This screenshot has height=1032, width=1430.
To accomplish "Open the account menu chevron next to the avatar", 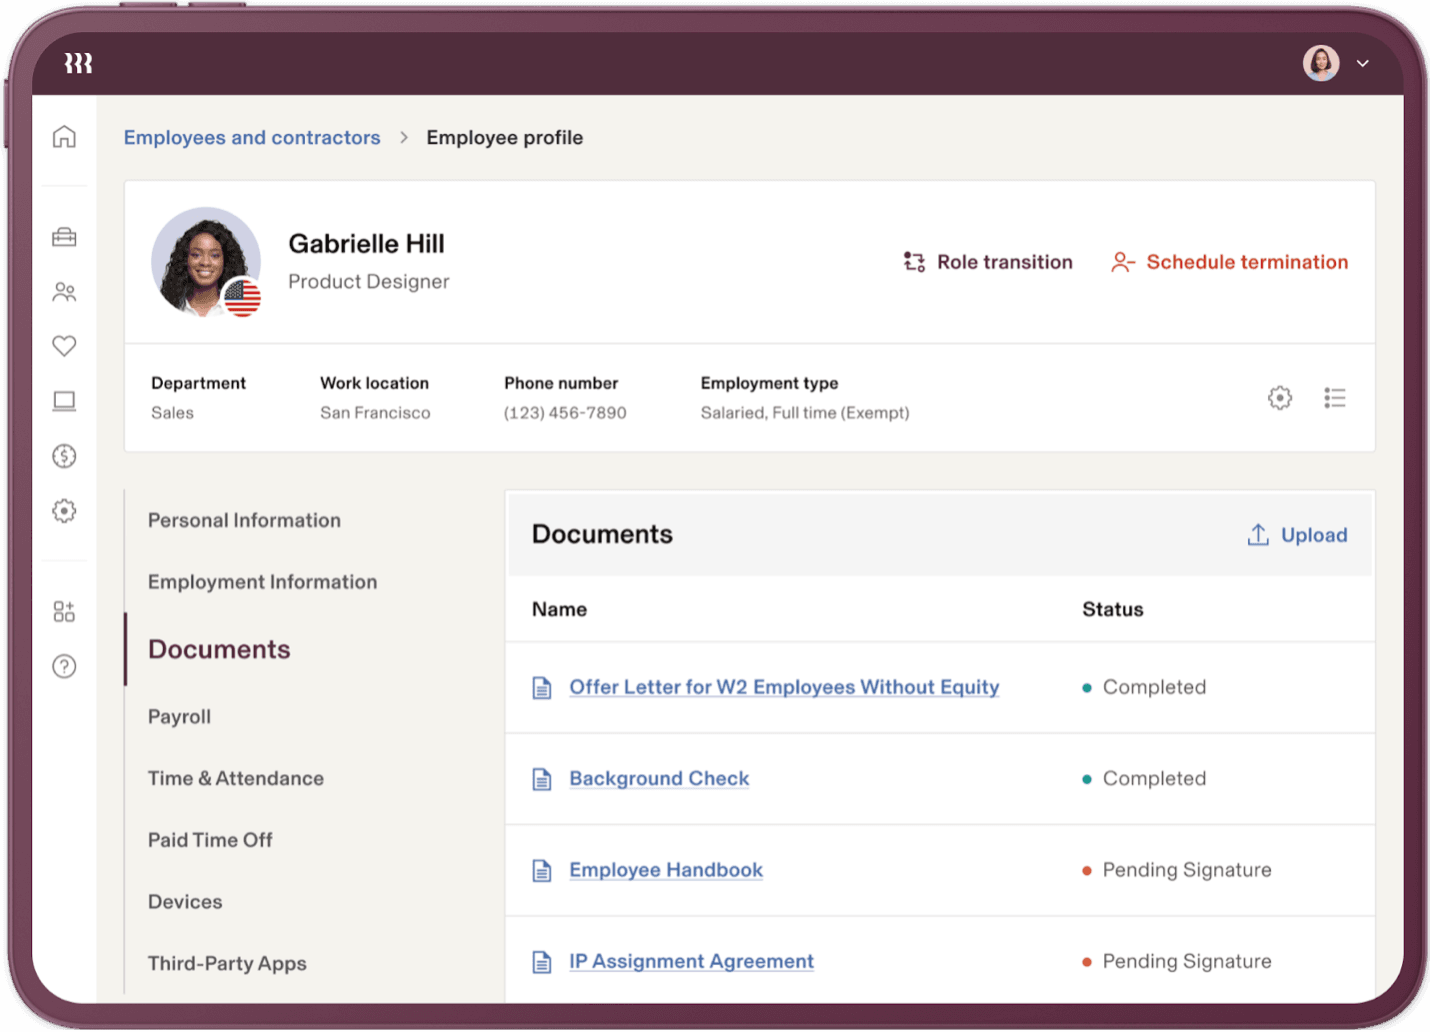I will click(1363, 63).
